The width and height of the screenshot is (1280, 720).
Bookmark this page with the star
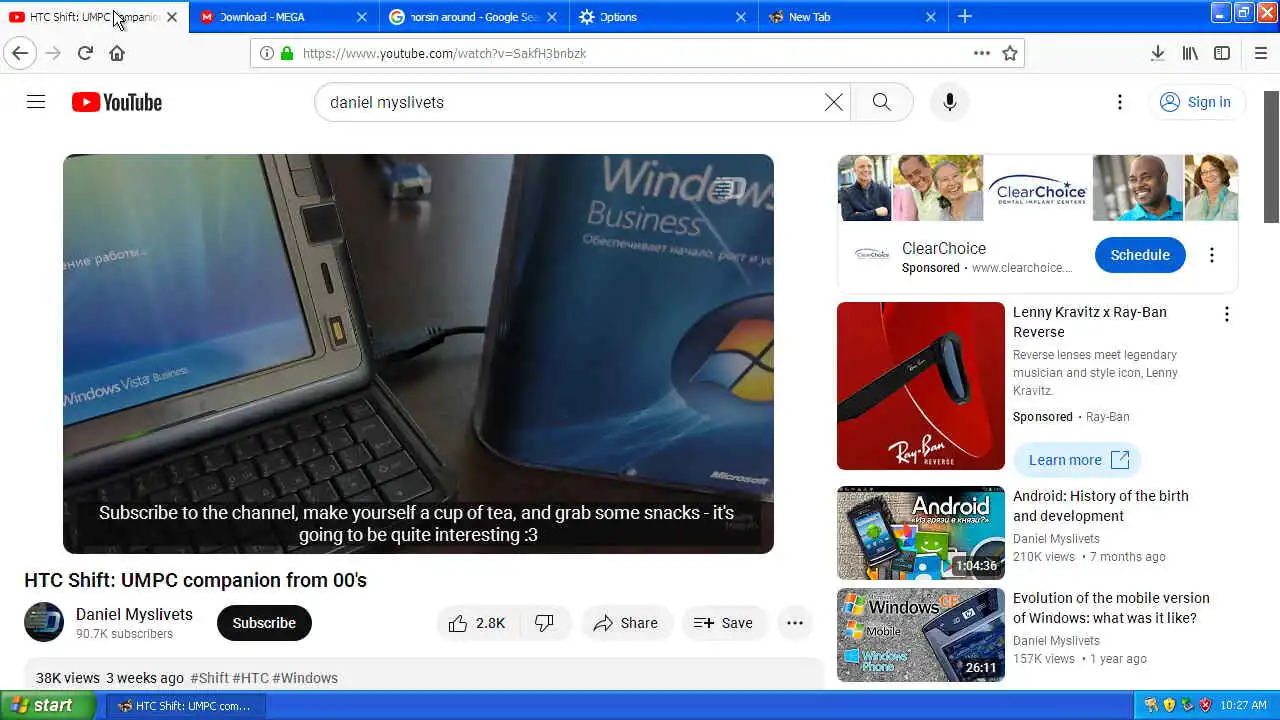pyautogui.click(x=1010, y=53)
